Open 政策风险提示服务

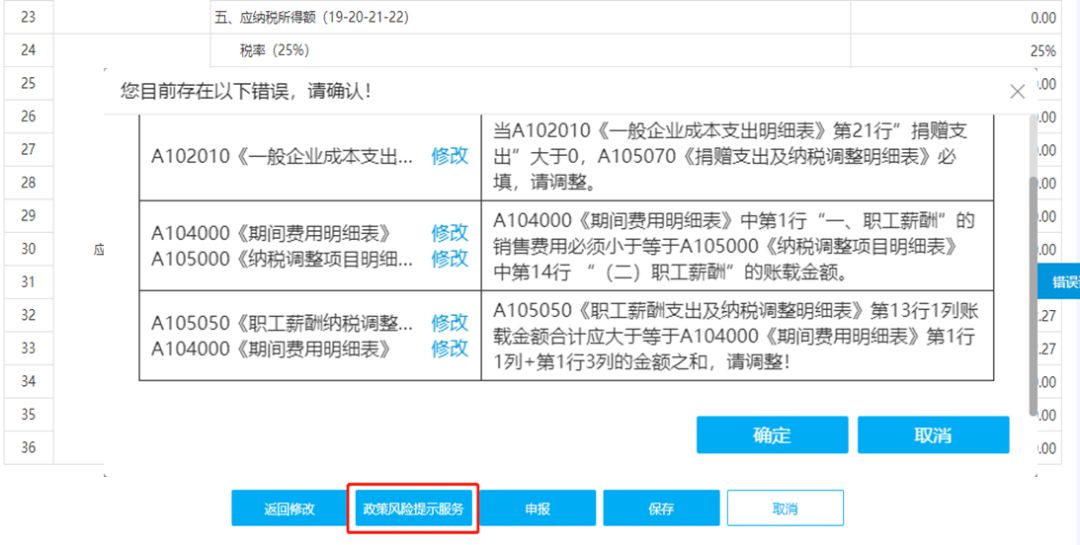point(413,508)
